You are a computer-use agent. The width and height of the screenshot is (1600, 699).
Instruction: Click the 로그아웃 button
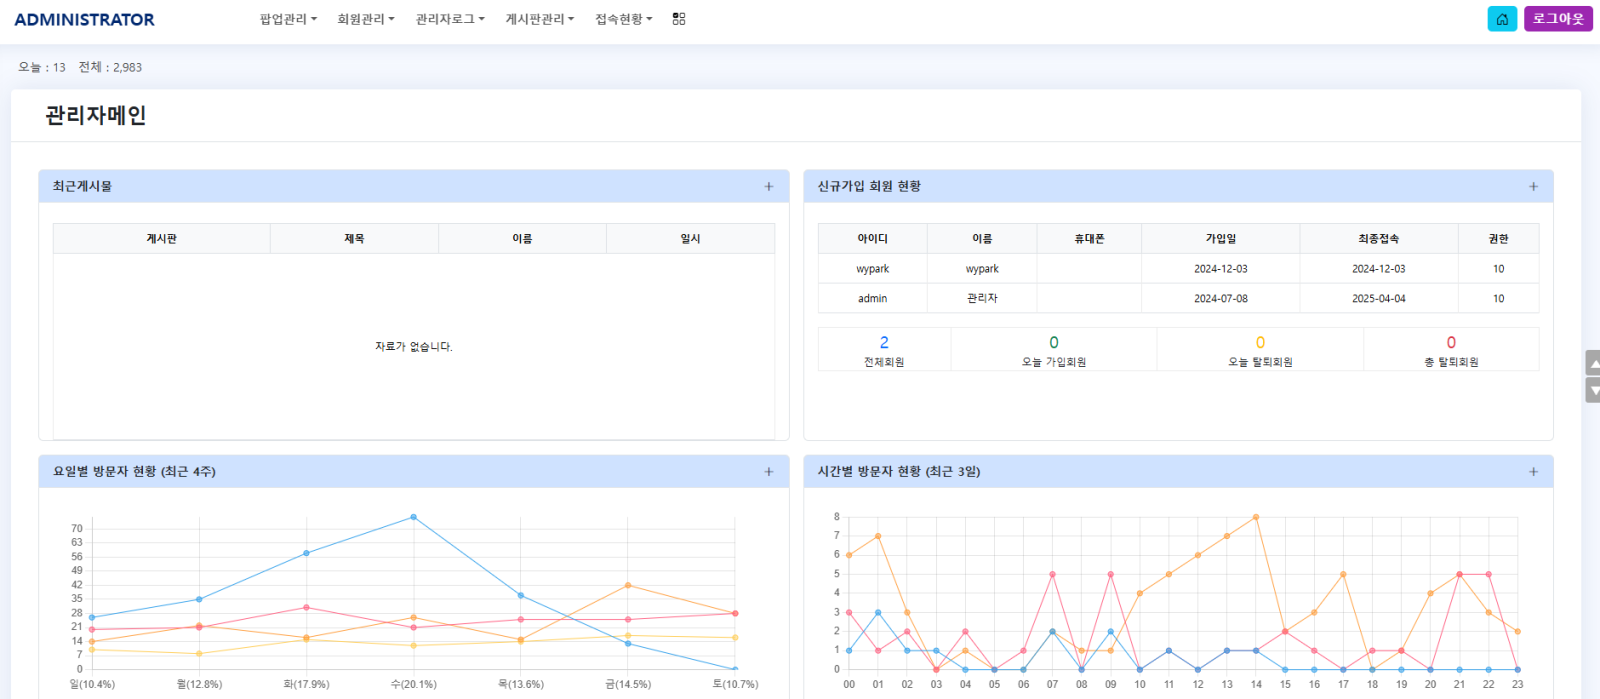[1558, 19]
